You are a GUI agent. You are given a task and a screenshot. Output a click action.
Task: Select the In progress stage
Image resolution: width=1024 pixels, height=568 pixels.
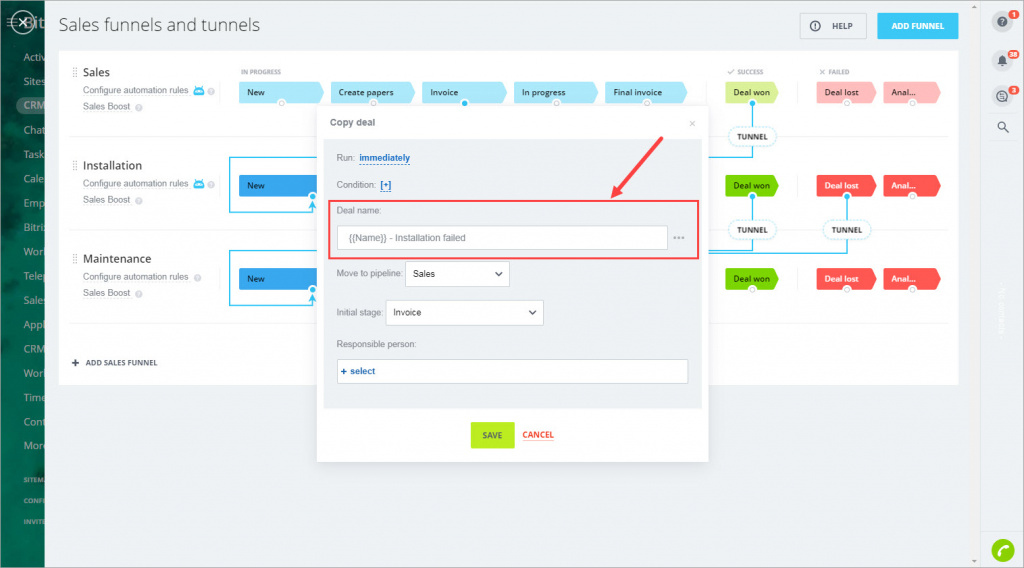(555, 92)
